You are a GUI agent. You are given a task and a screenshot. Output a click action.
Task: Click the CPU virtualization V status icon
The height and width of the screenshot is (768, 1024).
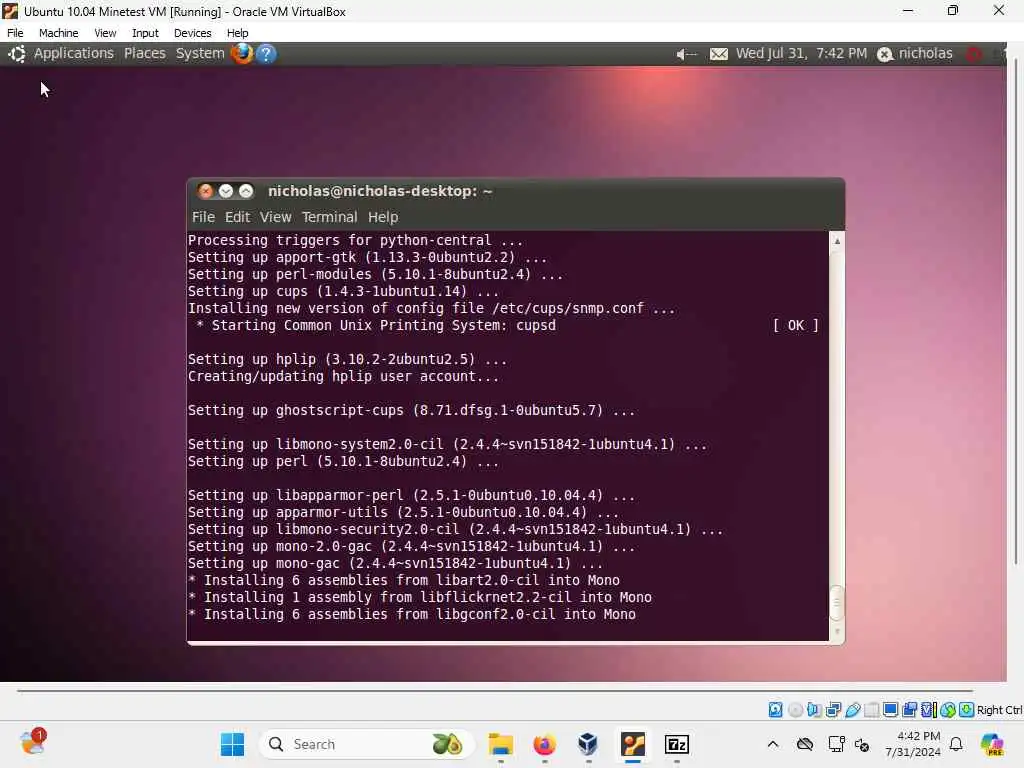coord(928,710)
